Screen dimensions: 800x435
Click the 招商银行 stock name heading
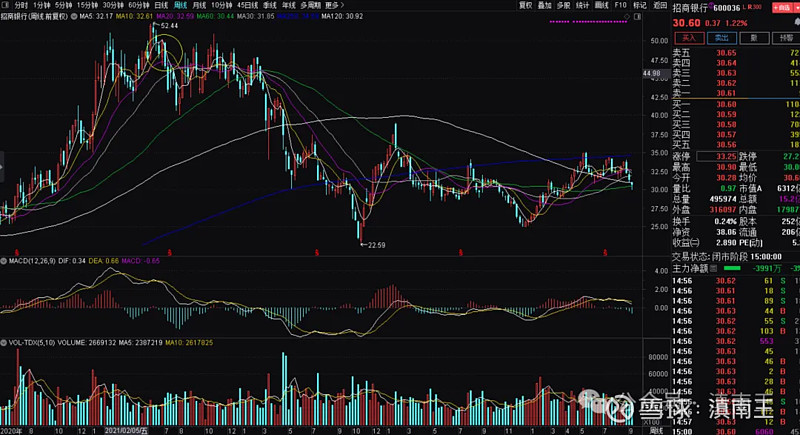coord(690,8)
